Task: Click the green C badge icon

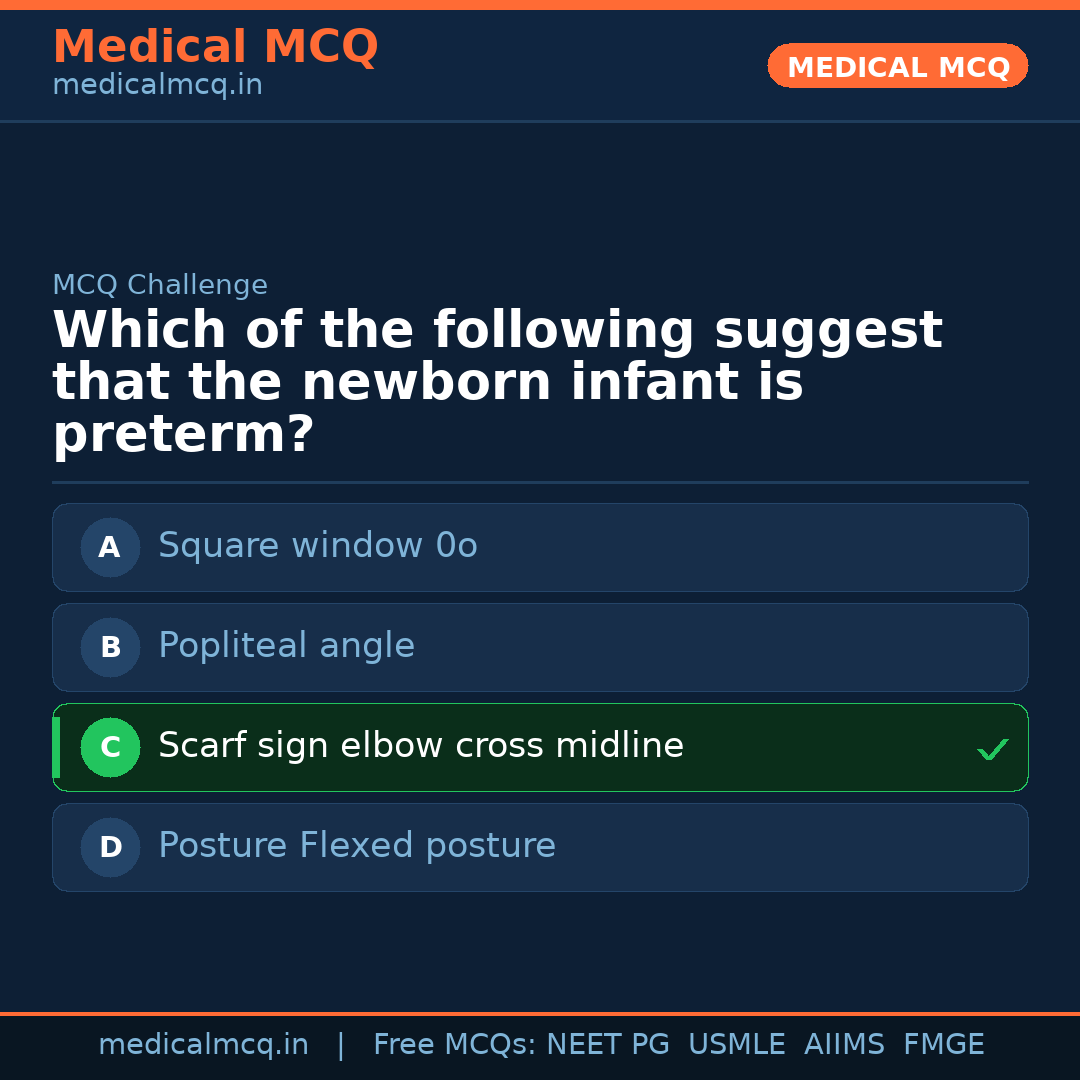Action: coord(110,747)
